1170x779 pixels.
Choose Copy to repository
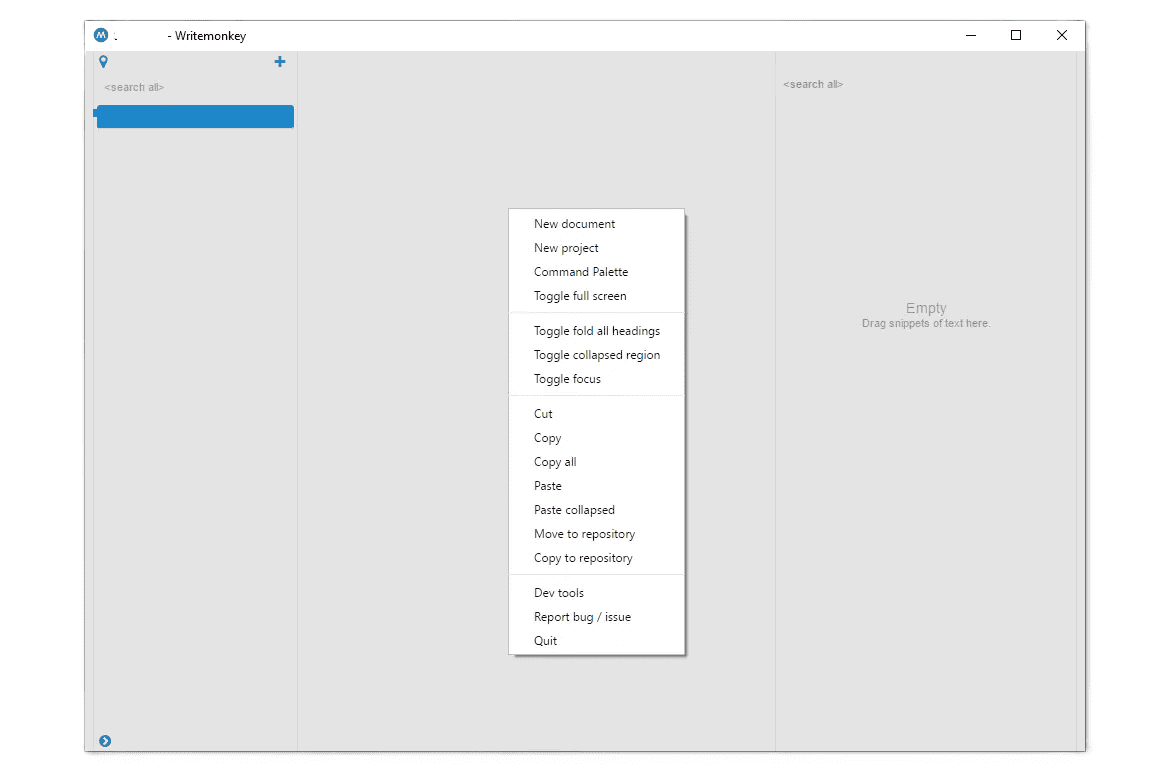click(596, 557)
